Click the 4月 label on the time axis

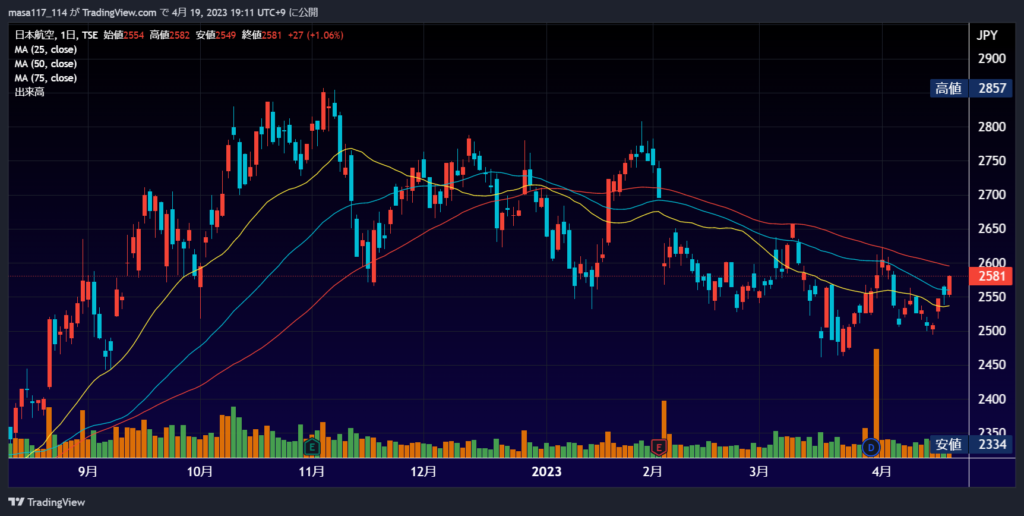click(x=882, y=472)
